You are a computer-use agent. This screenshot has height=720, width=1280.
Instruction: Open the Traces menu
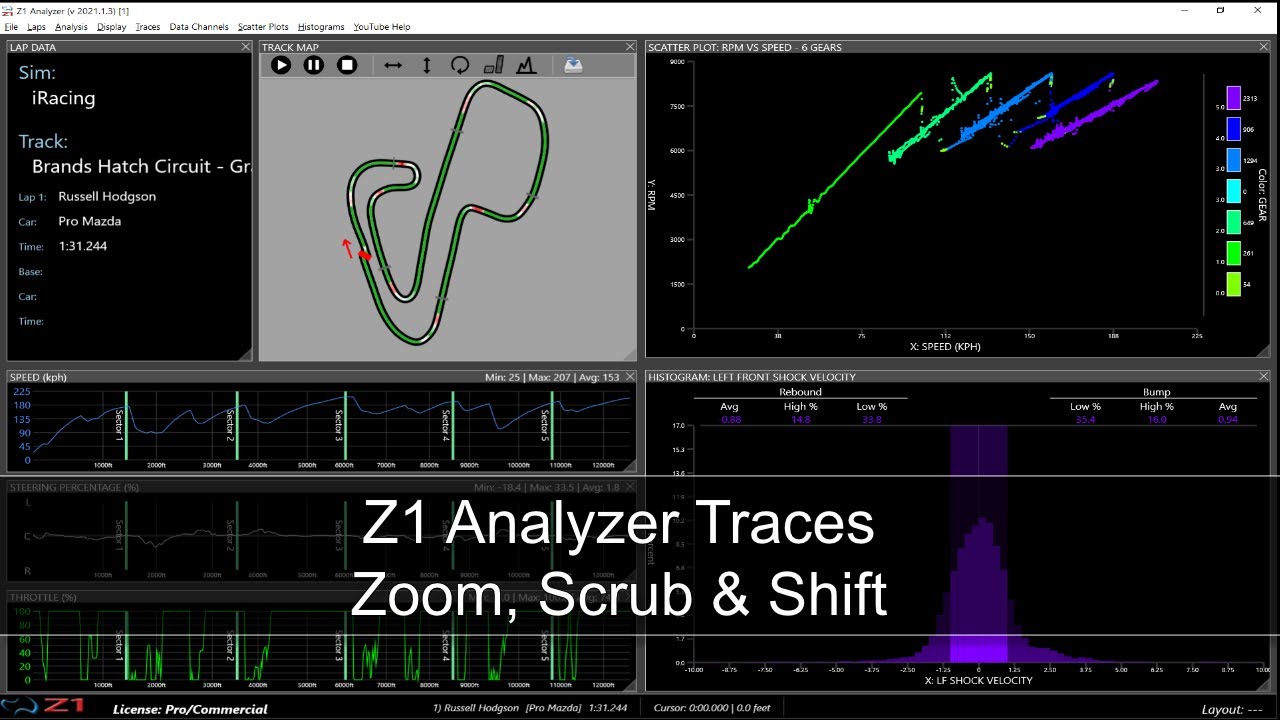pyautogui.click(x=148, y=27)
